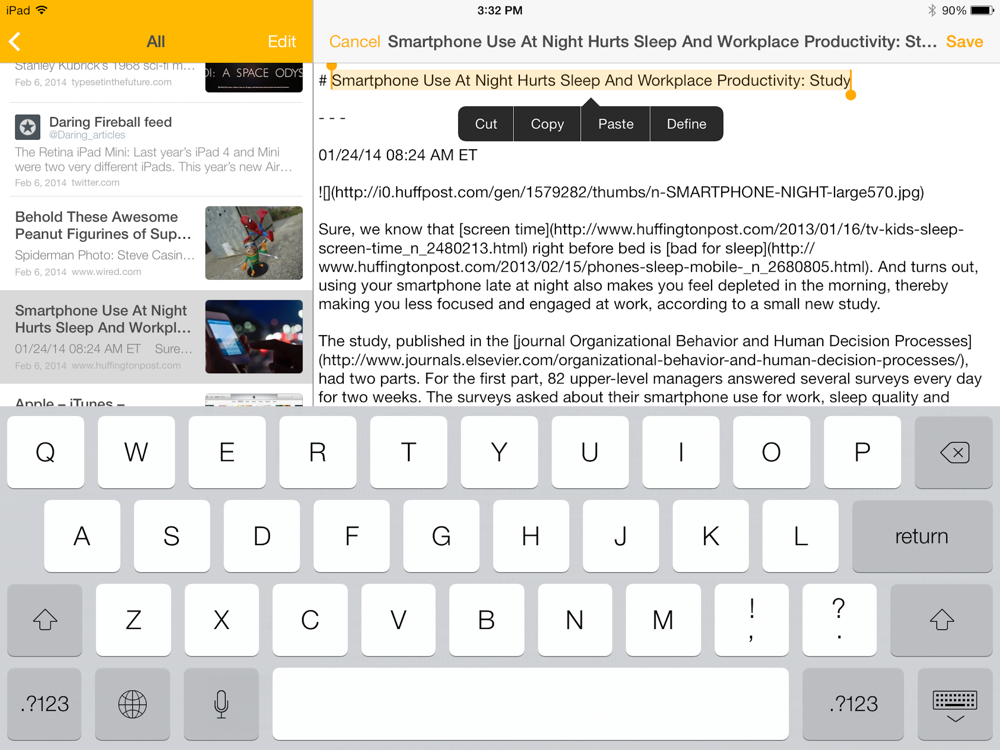This screenshot has height=750, width=1000.
Task: Tap the N key on keyboard
Action: (575, 620)
